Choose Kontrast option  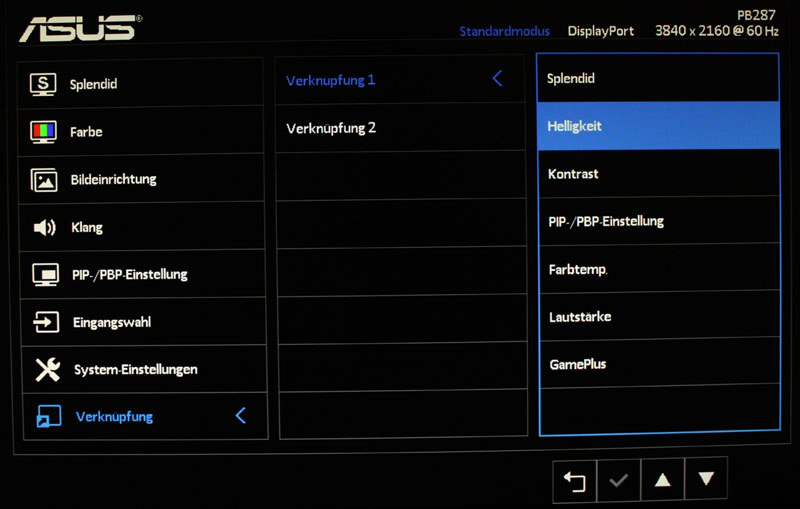[x=659, y=174]
